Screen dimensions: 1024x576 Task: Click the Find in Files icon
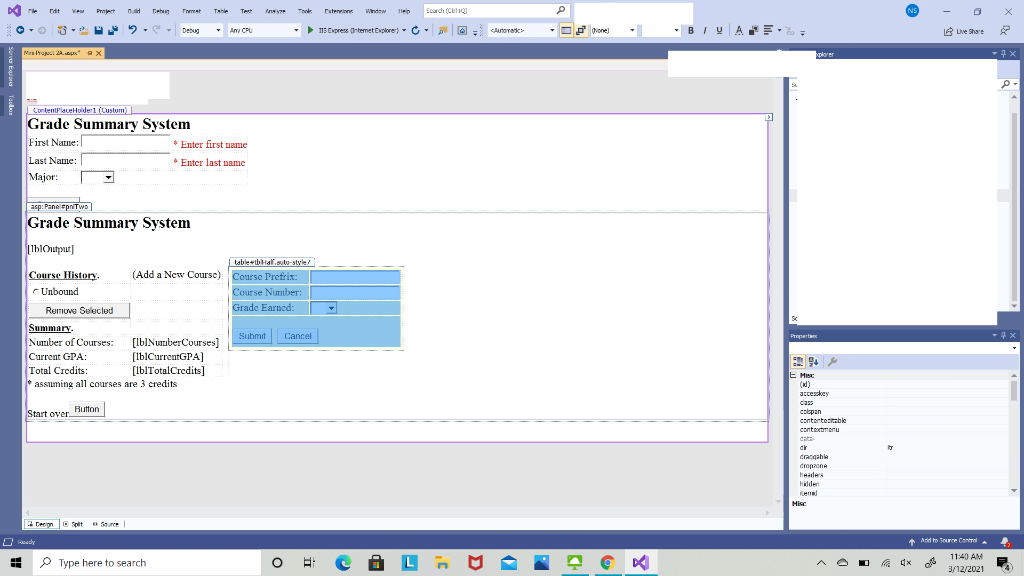coord(443,30)
